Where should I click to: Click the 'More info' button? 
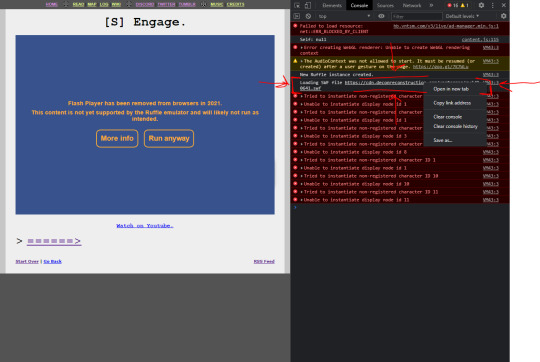(117, 138)
